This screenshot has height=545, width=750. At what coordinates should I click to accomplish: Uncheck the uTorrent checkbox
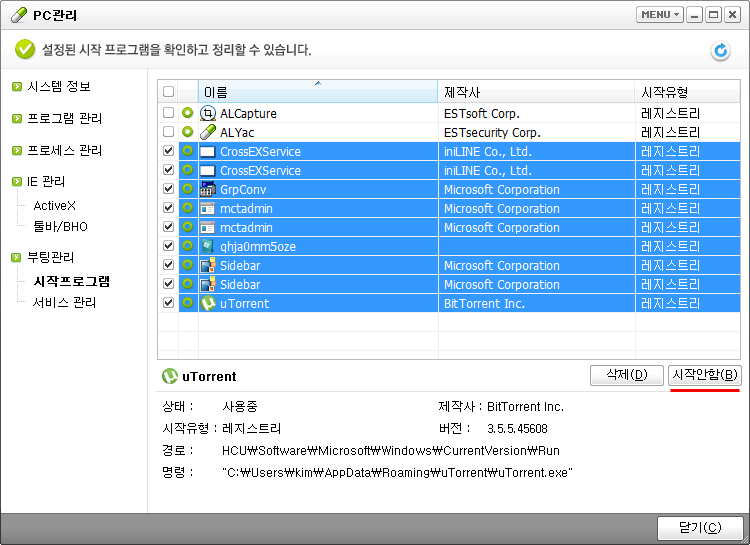click(x=168, y=302)
